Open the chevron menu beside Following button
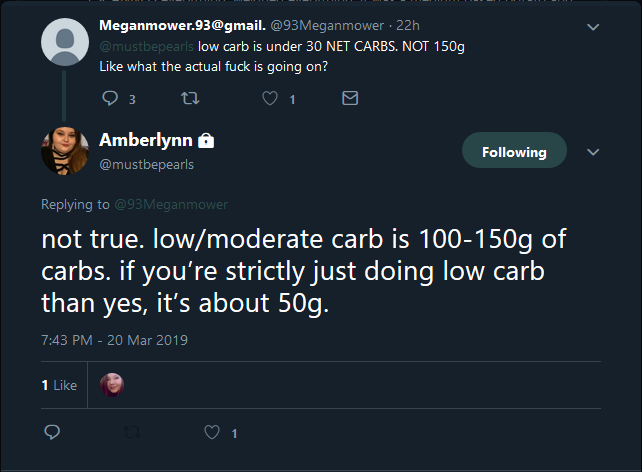This screenshot has height=472, width=642. (593, 152)
